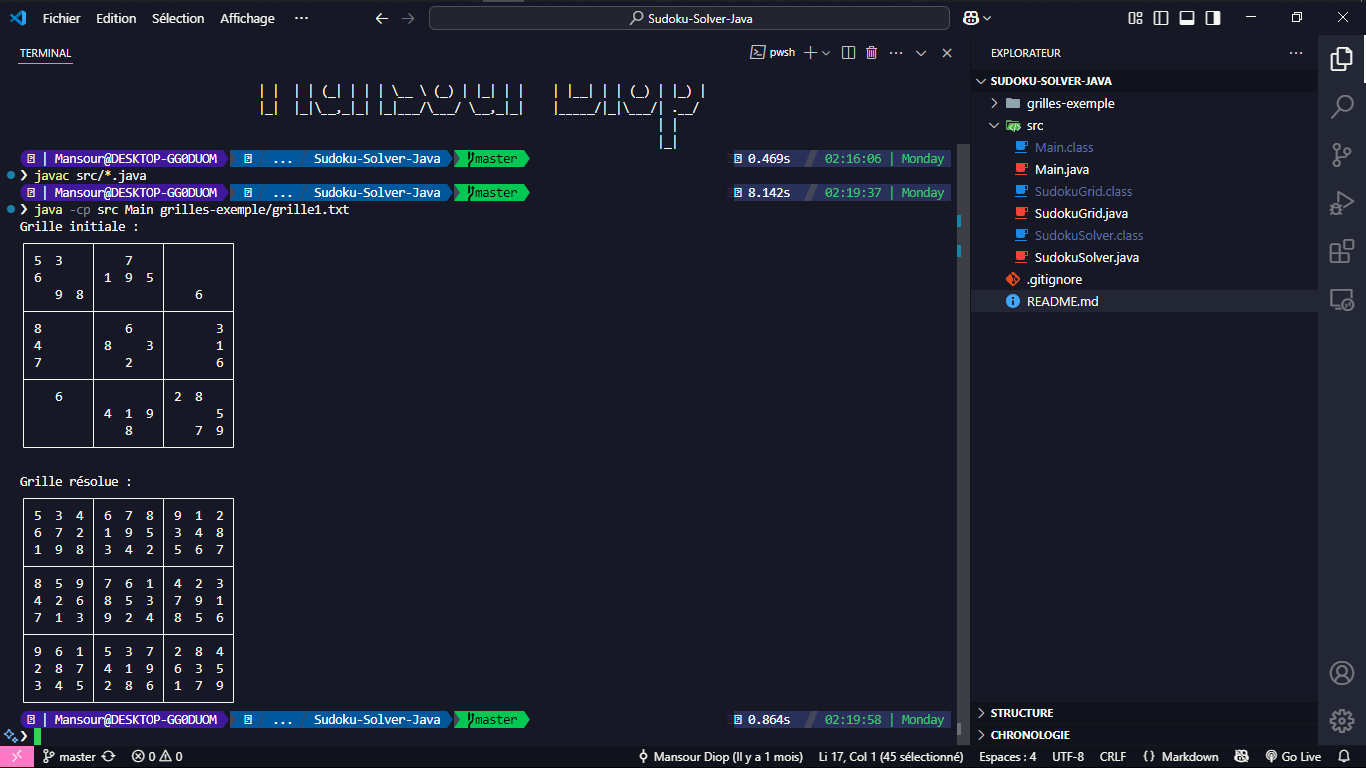Toggle the secondary side bar layout
Screen dimensions: 1366x768
[1213, 18]
